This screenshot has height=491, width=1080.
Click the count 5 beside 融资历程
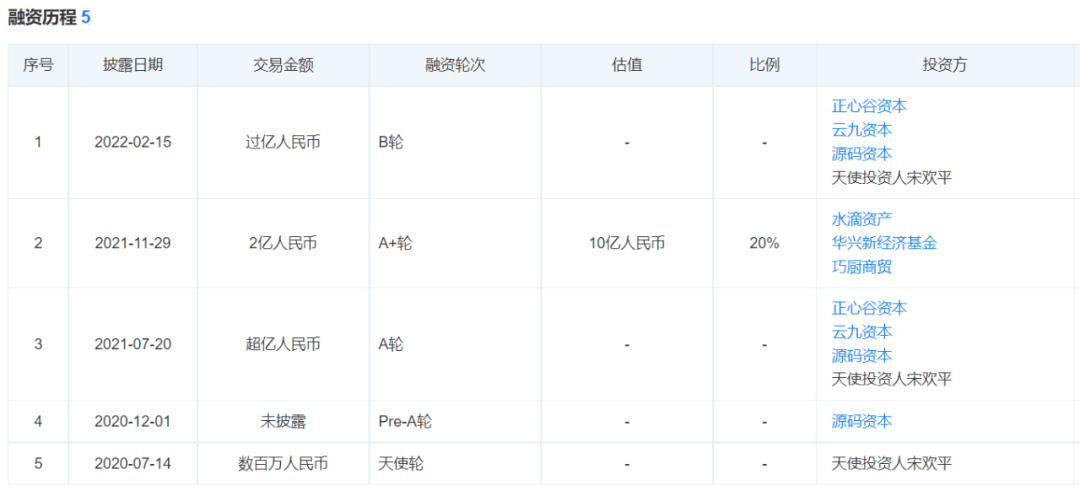[85, 18]
